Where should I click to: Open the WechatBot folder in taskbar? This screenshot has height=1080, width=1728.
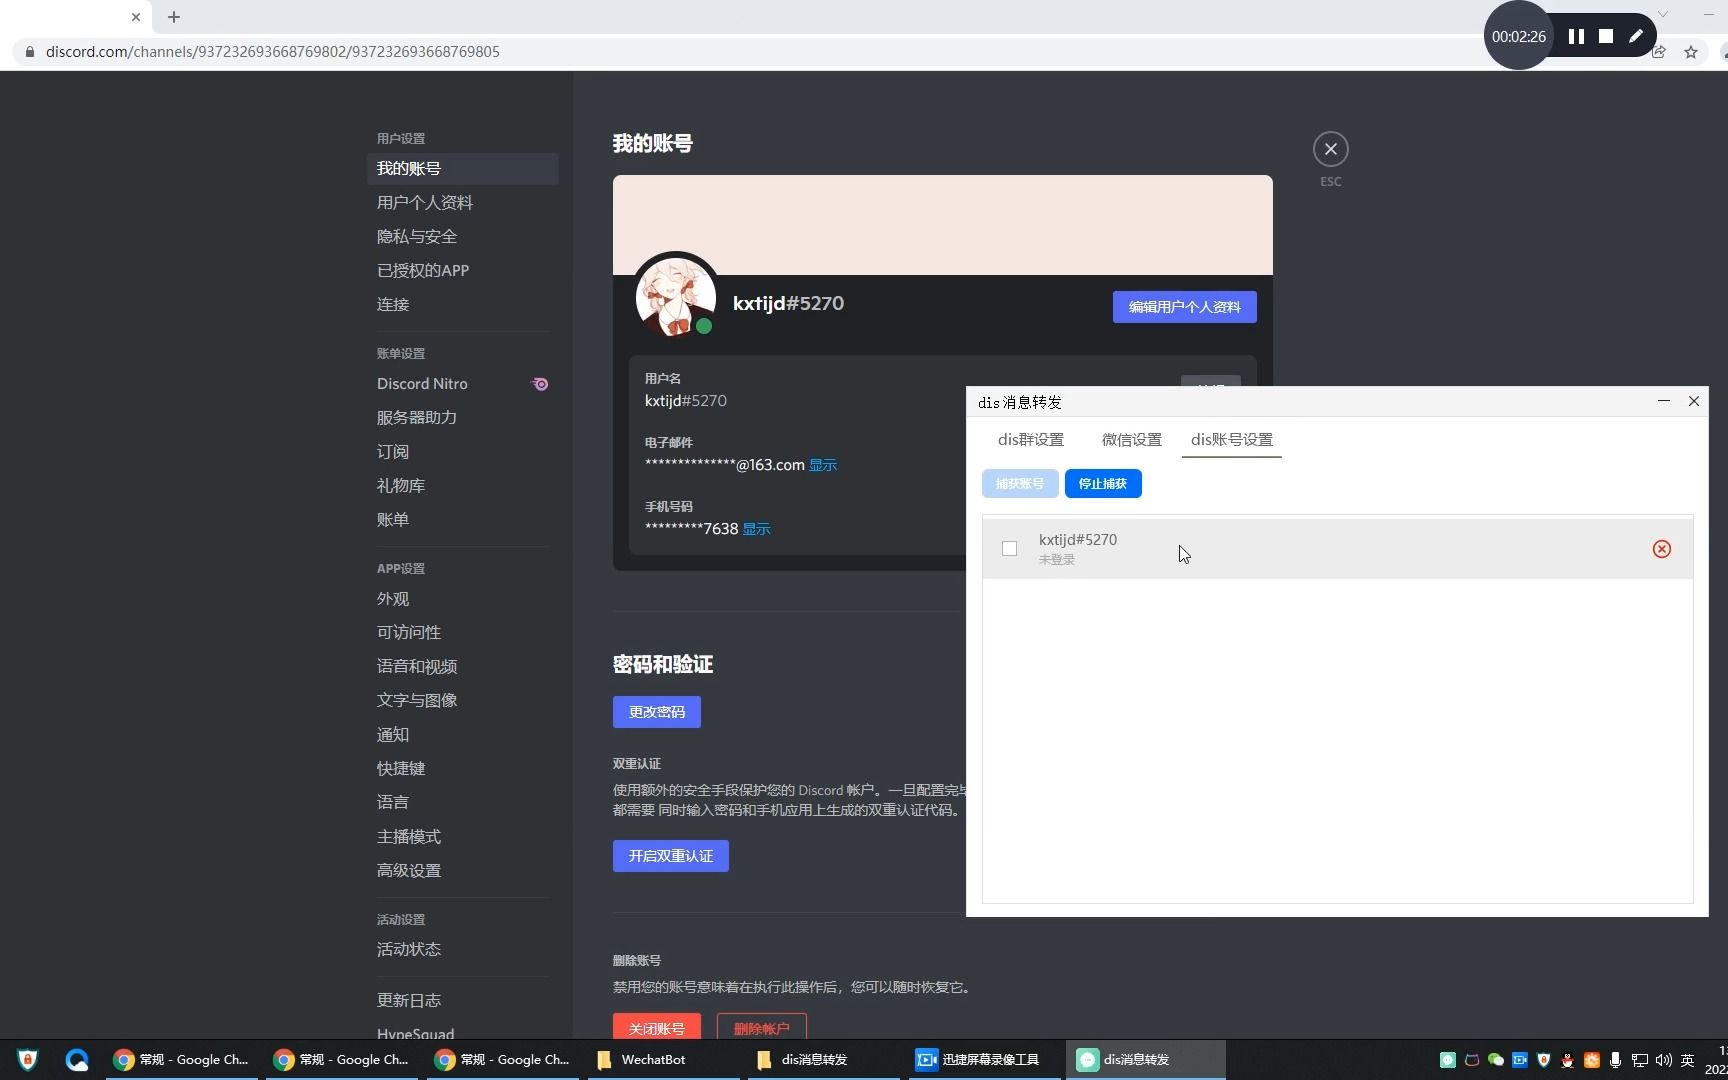[662, 1060]
